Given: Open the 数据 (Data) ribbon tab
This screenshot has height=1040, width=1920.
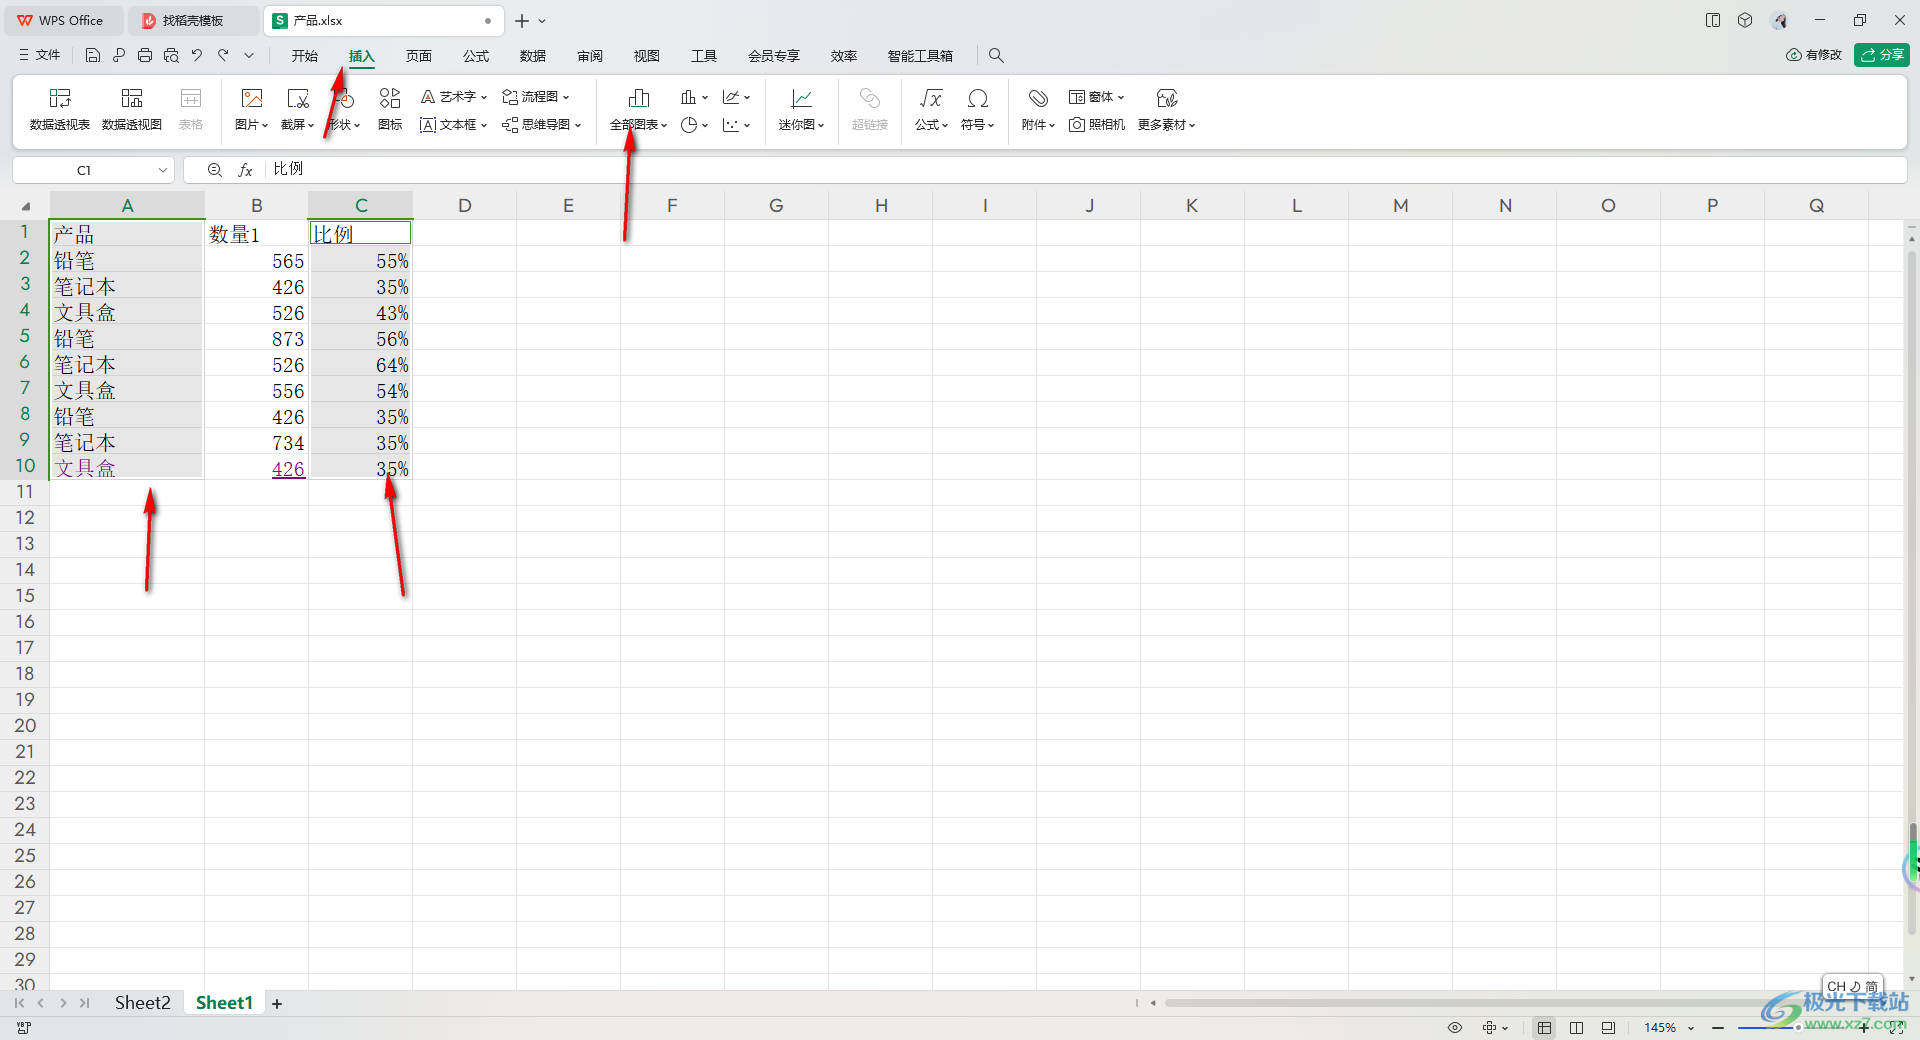Looking at the screenshot, I should (x=532, y=56).
